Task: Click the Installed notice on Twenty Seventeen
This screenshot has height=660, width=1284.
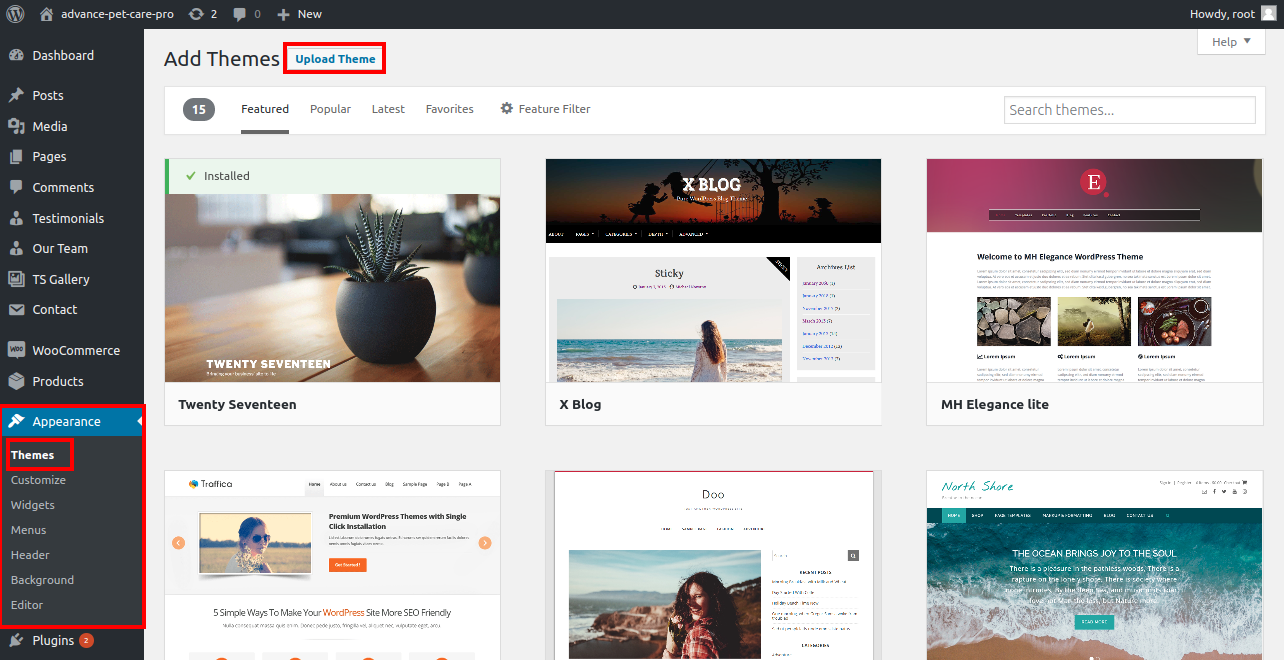Action: [x=333, y=176]
